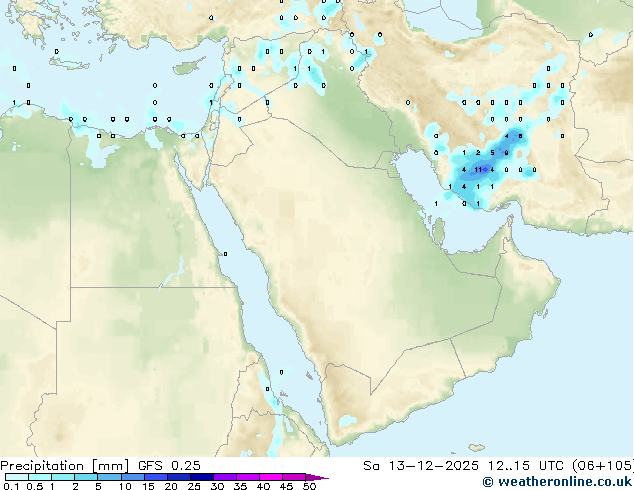Screen dimensions: 634x490
Task: Click the forecast date '13-12-2025' text
Action: pos(433,466)
